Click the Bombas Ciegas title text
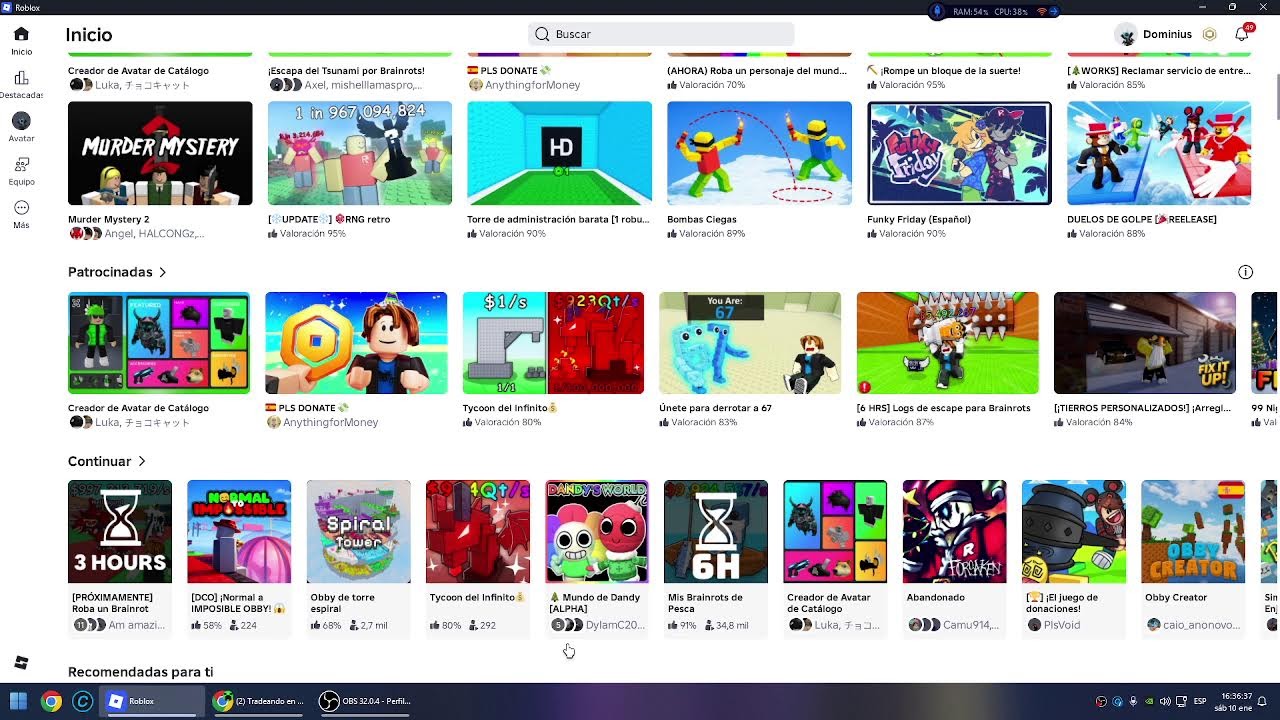Screen dimensions: 1280x720 [x=701, y=219]
